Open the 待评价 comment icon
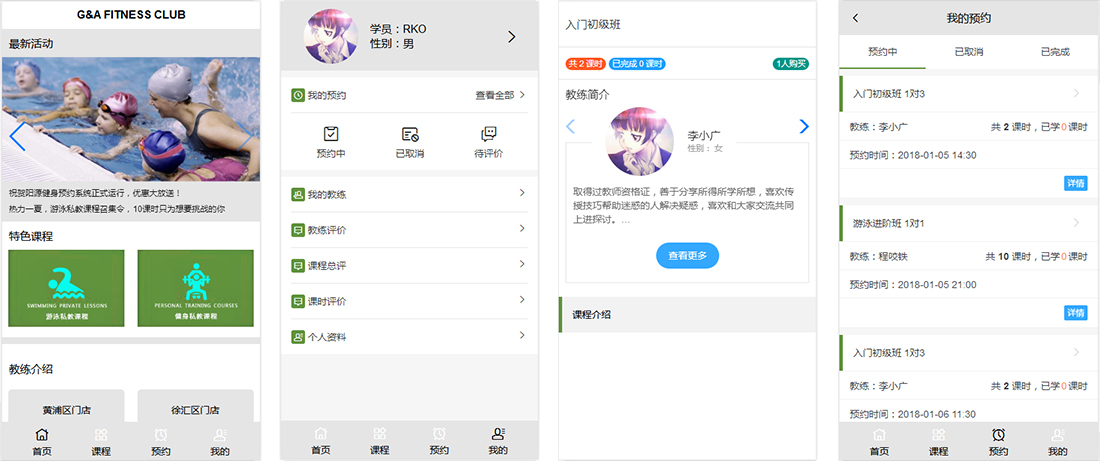Image resolution: width=1100 pixels, height=461 pixels. pyautogui.click(x=488, y=134)
